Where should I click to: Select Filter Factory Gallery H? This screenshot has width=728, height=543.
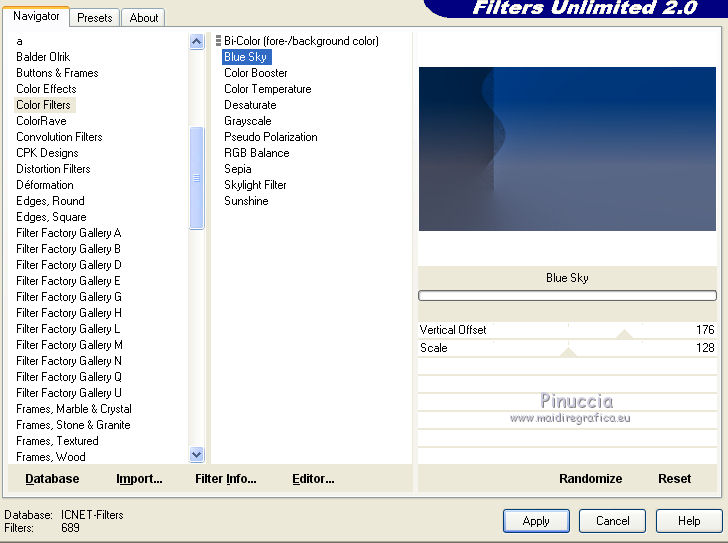tap(69, 313)
